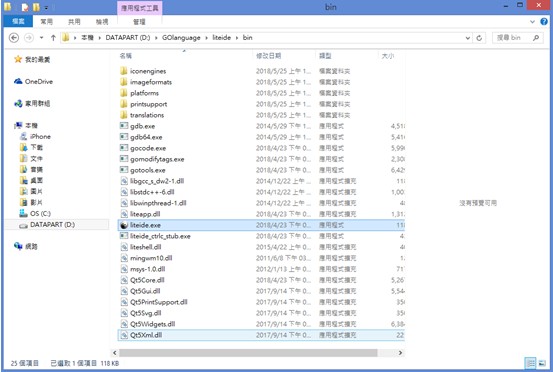Select the gdb.exe file icon
The image size is (553, 372).
[x=124, y=126]
